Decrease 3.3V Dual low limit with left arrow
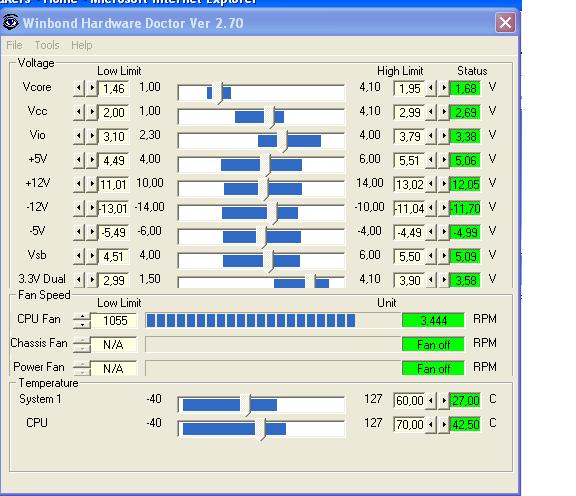This screenshot has height=496, width=576. (79, 280)
